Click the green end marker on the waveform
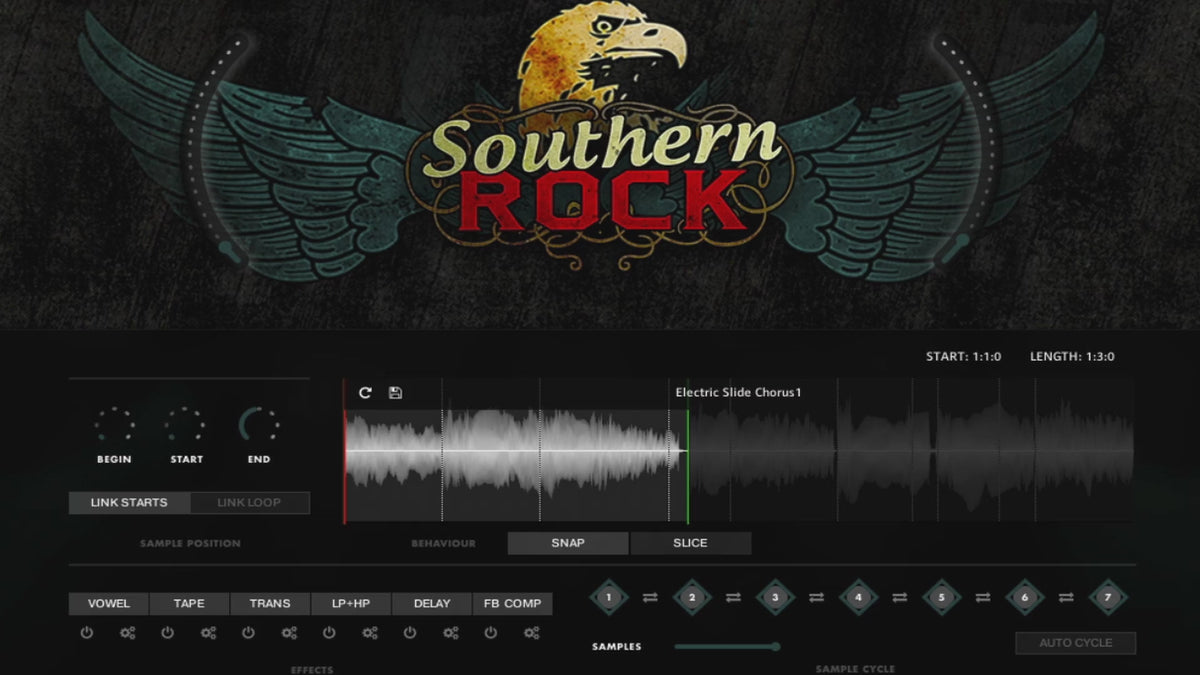 [688, 465]
